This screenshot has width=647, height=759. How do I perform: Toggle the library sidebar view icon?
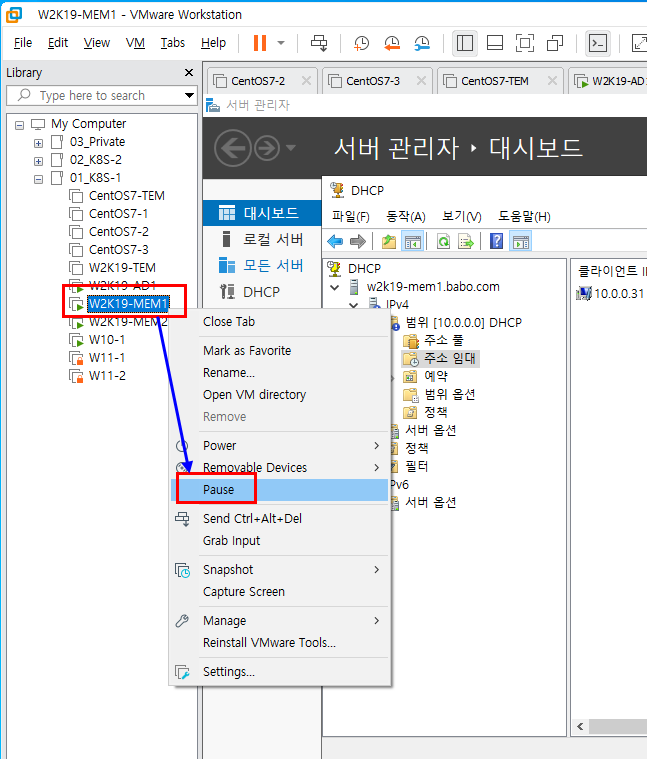click(465, 43)
